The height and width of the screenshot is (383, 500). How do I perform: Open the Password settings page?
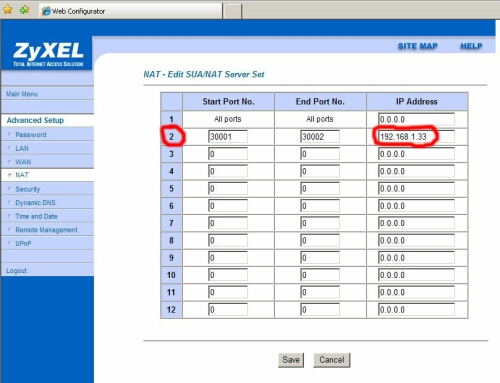tap(31, 135)
